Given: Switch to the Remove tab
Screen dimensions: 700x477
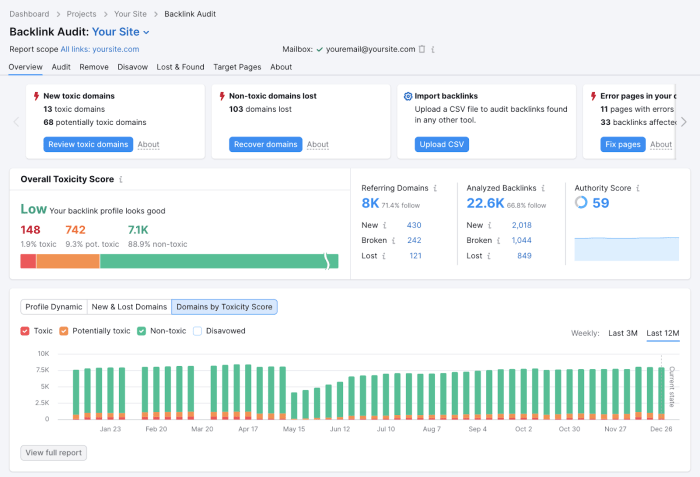Looking at the screenshot, I should [x=94, y=67].
